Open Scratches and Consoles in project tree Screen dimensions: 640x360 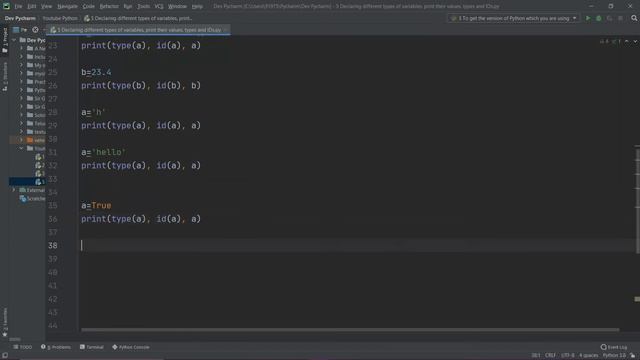(x=33, y=199)
